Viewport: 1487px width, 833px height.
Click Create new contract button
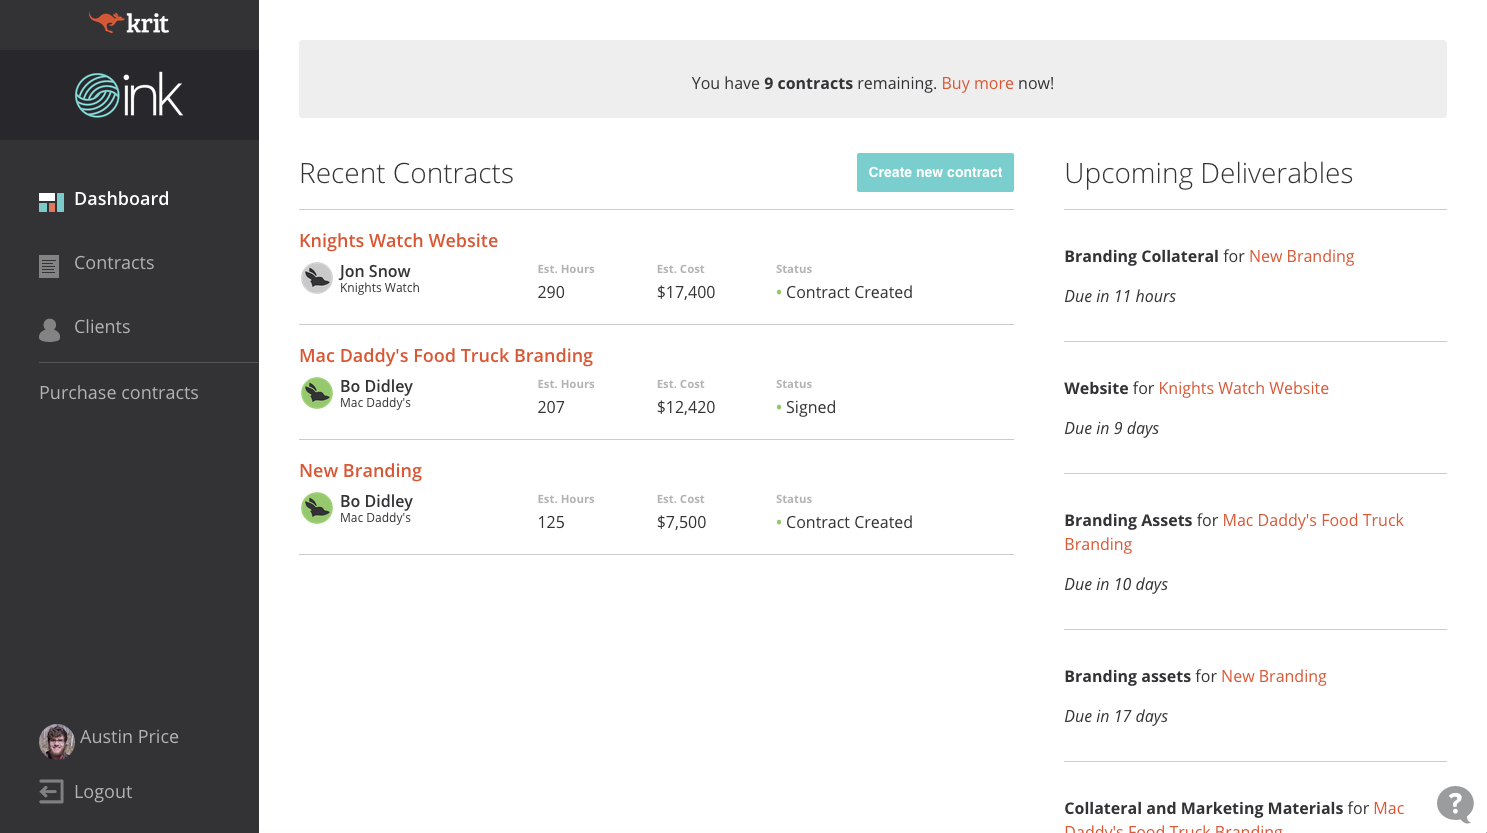[x=935, y=172]
